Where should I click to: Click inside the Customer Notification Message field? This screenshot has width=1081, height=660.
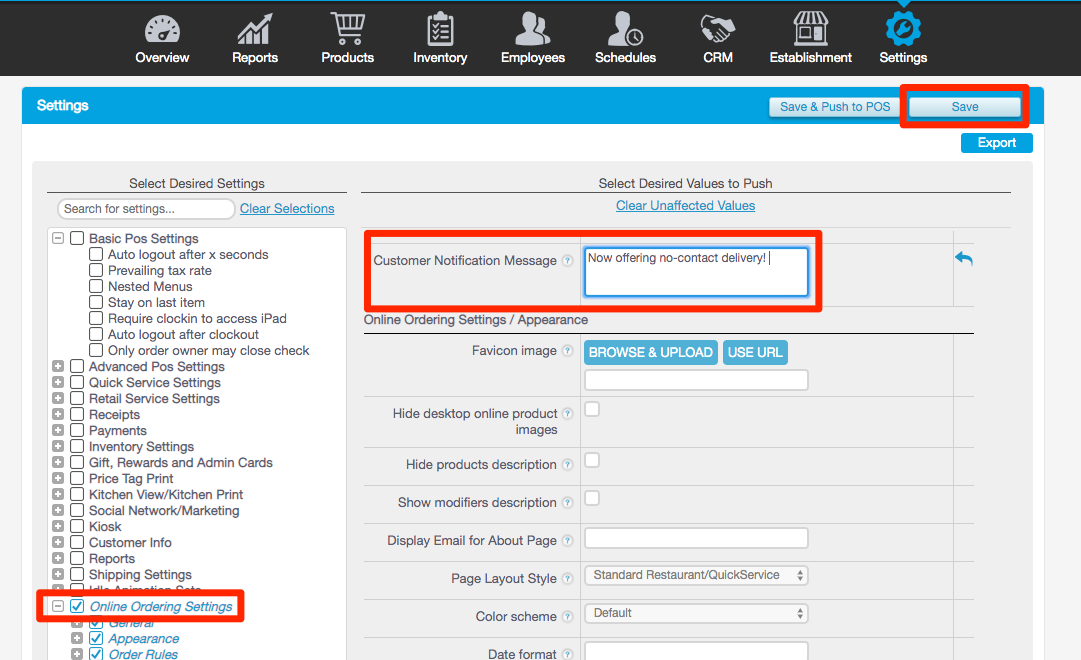point(696,272)
